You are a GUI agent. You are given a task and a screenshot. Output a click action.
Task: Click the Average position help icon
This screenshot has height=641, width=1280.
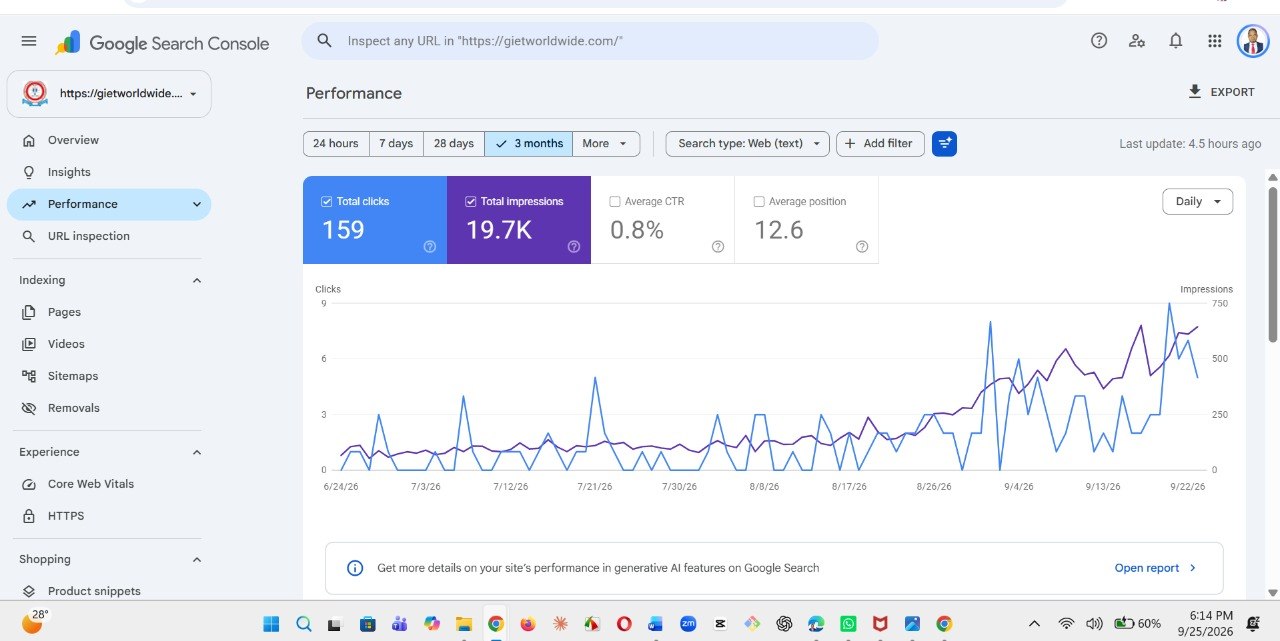pyautogui.click(x=862, y=247)
